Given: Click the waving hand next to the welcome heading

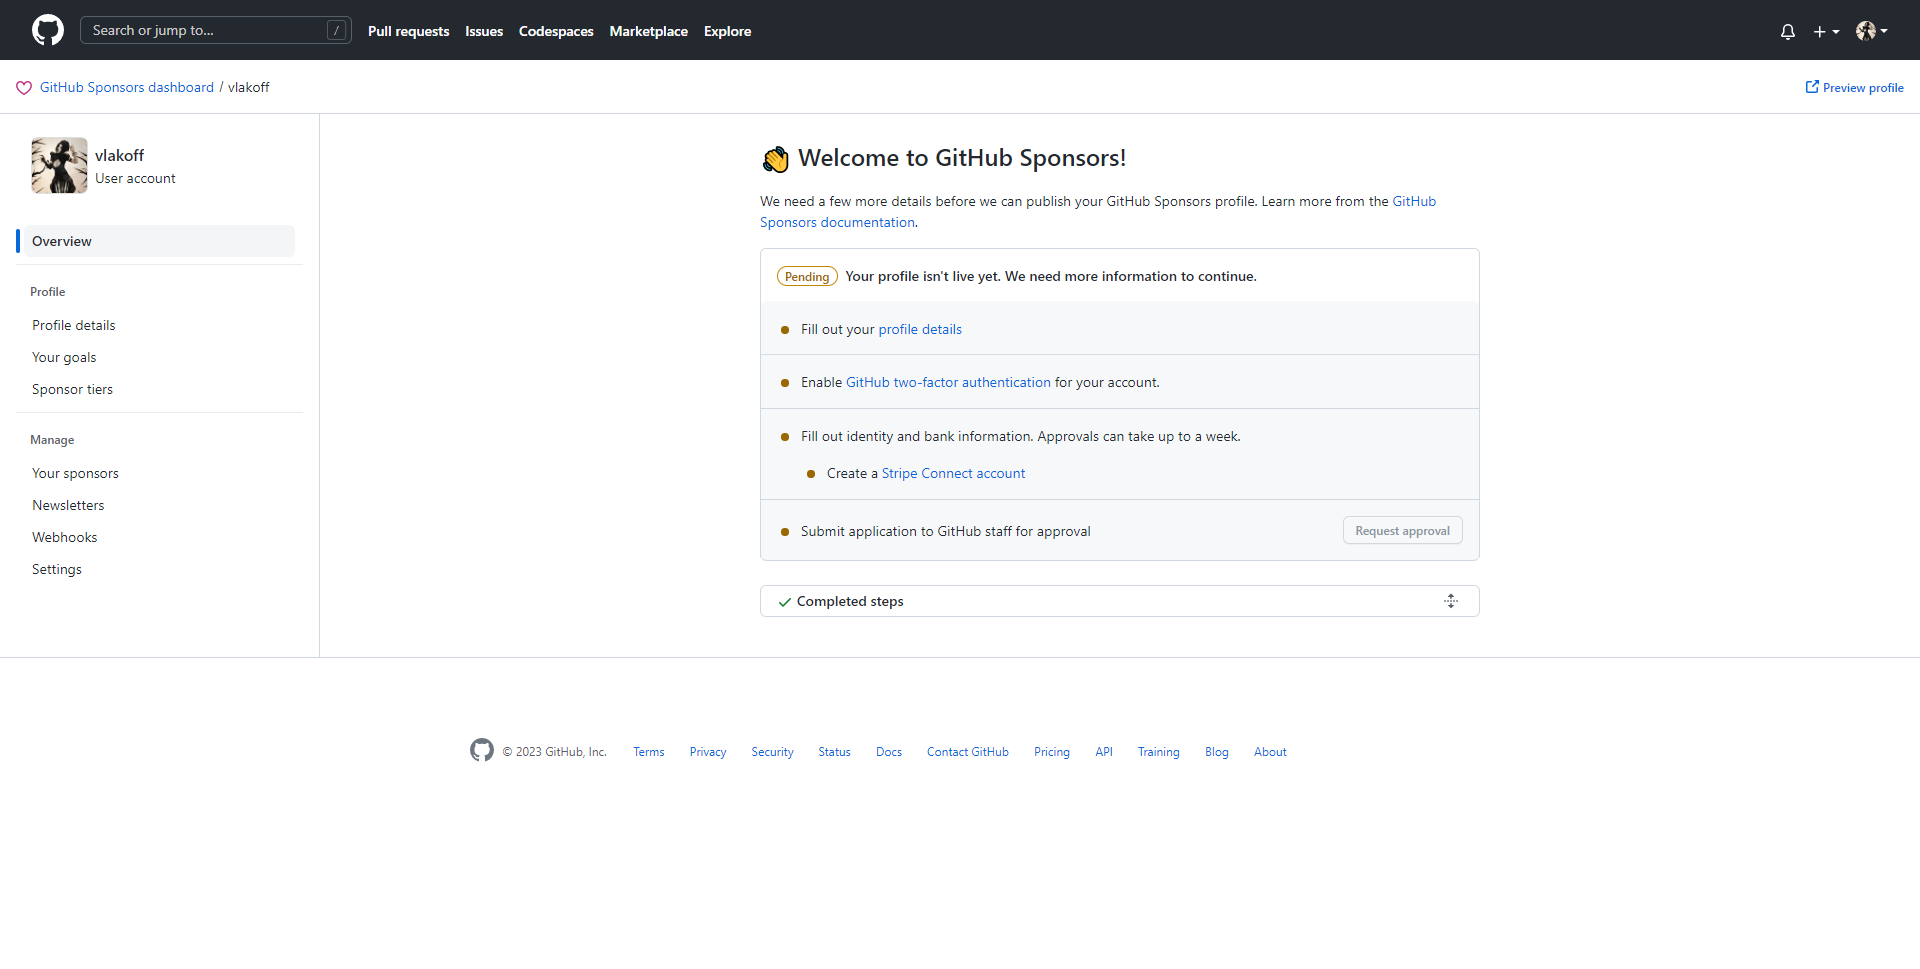Looking at the screenshot, I should tap(776, 158).
